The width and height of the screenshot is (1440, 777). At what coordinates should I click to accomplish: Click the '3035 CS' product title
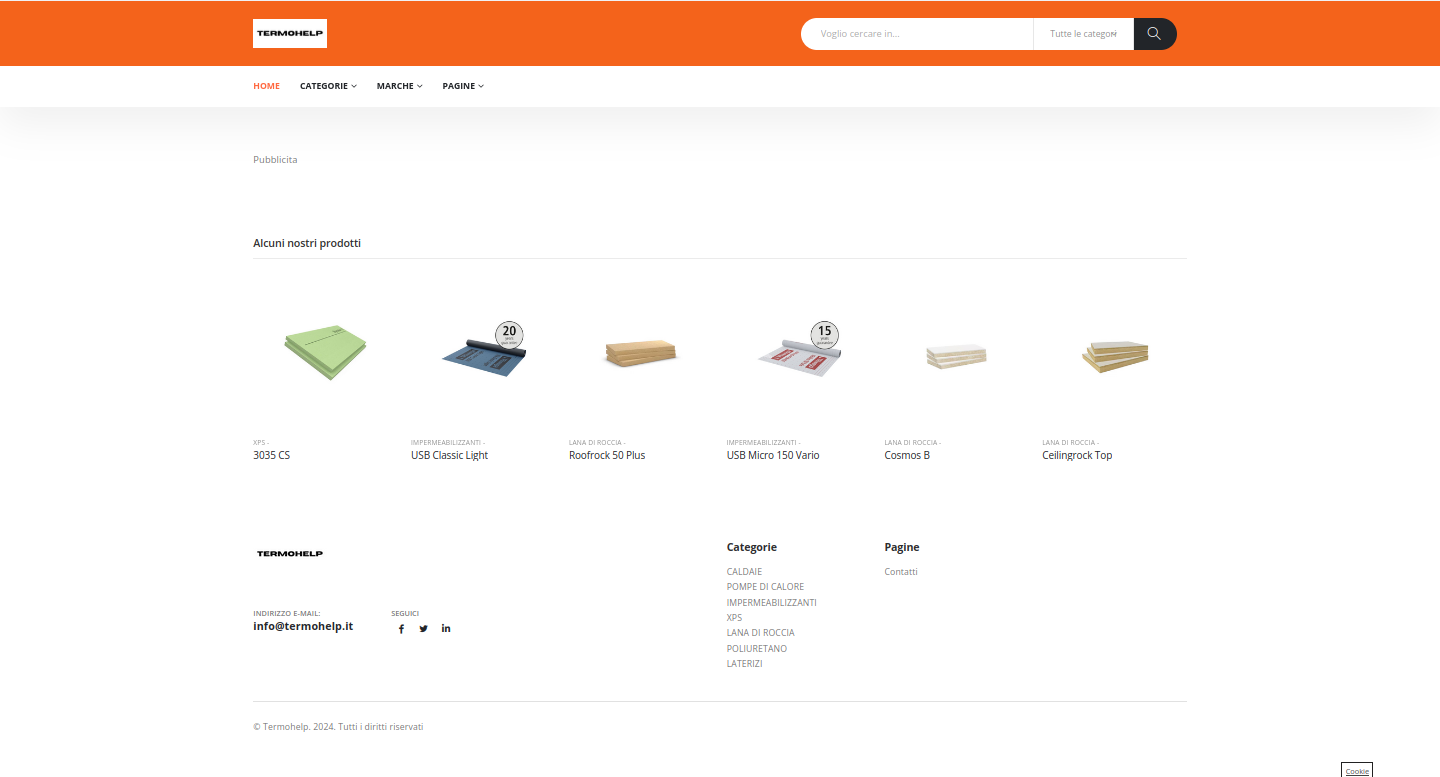[272, 455]
